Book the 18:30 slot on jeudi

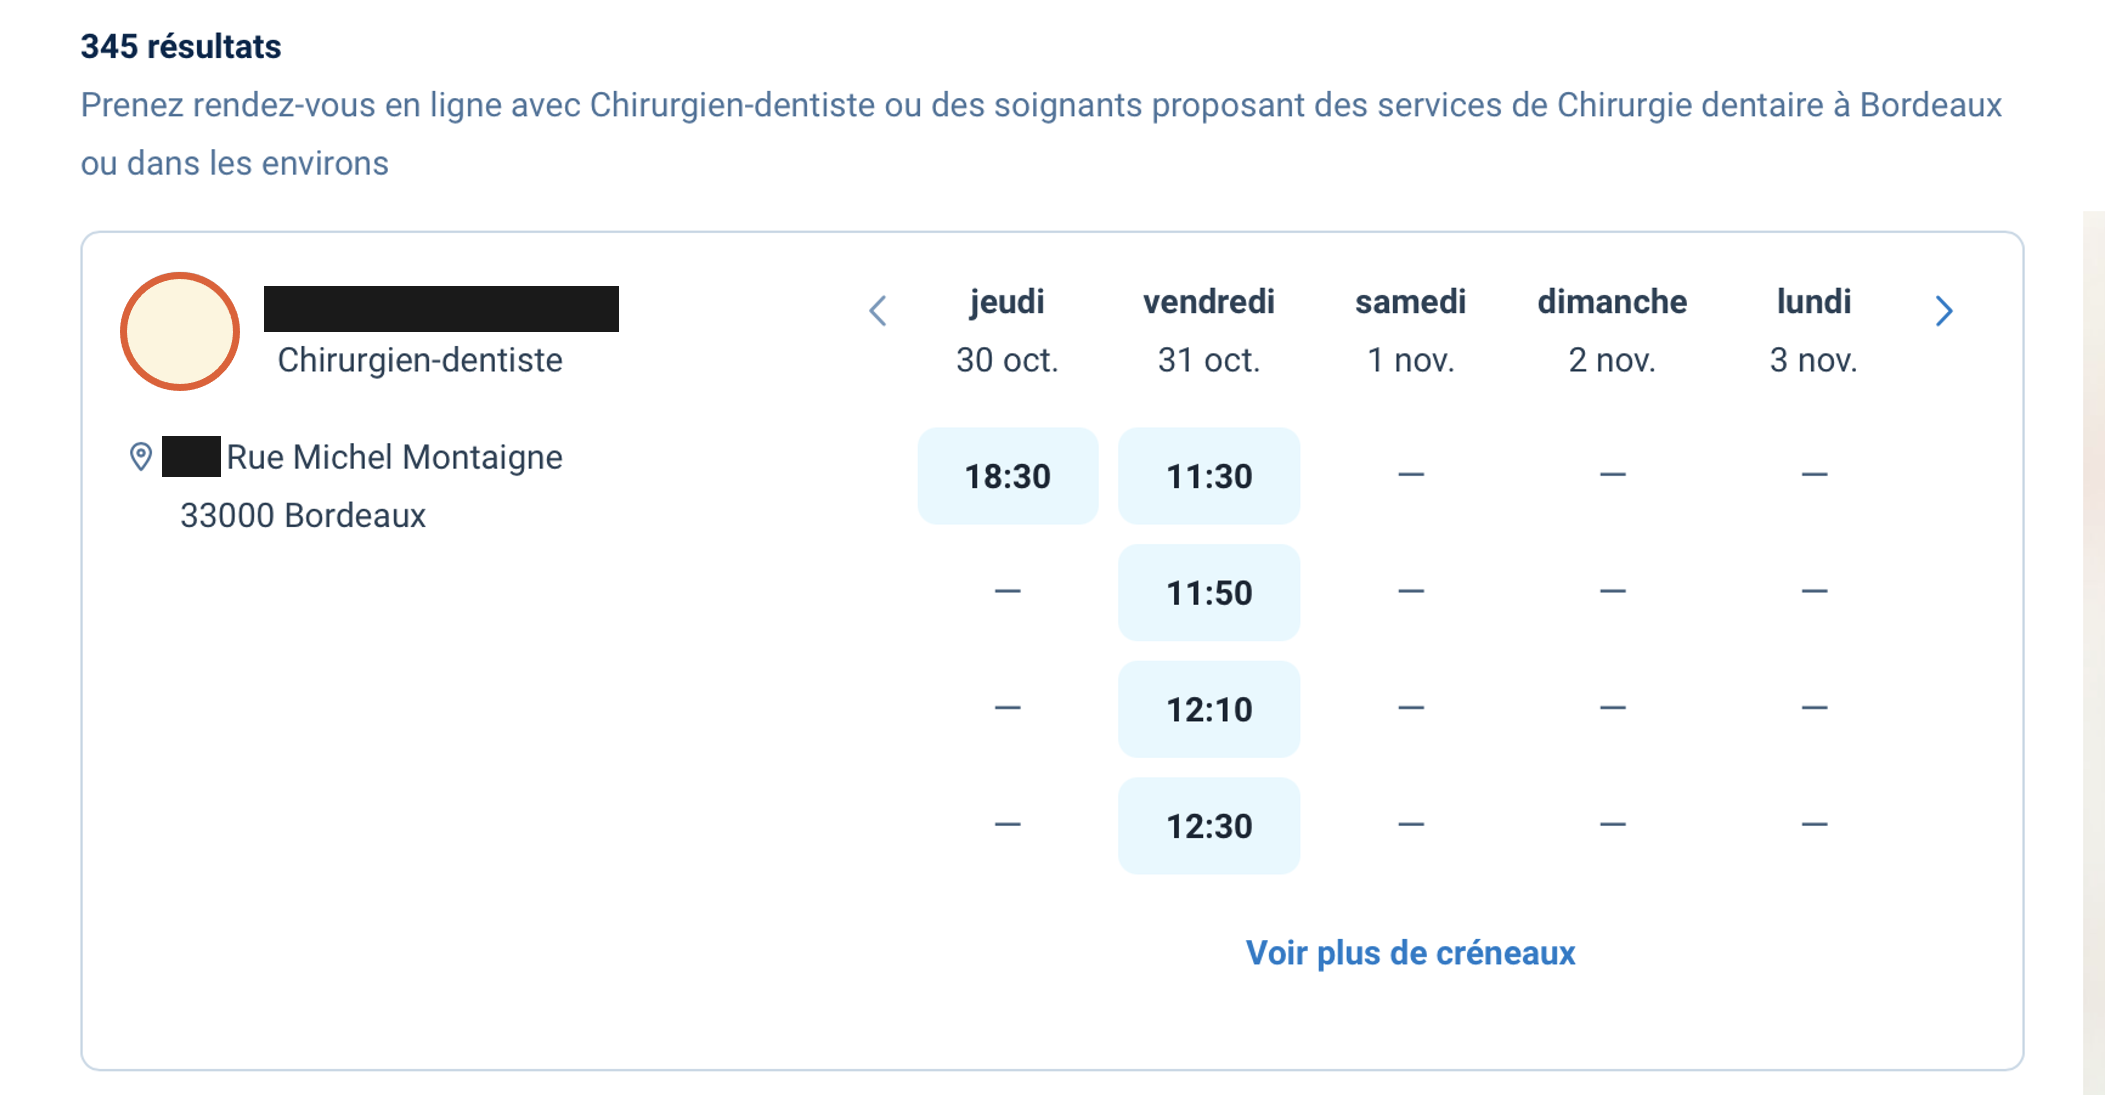1007,476
